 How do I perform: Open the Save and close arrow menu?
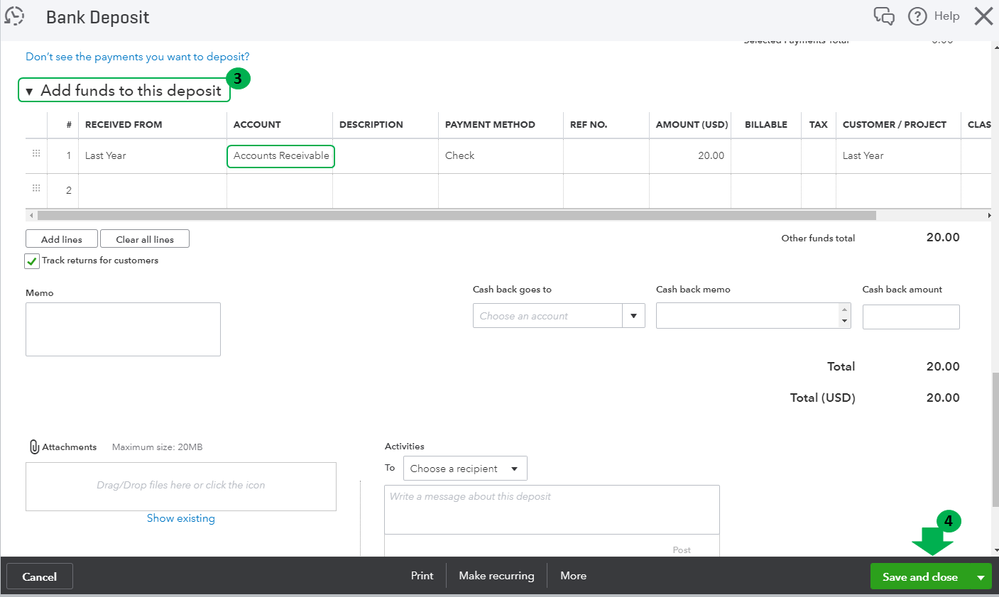pyautogui.click(x=981, y=577)
